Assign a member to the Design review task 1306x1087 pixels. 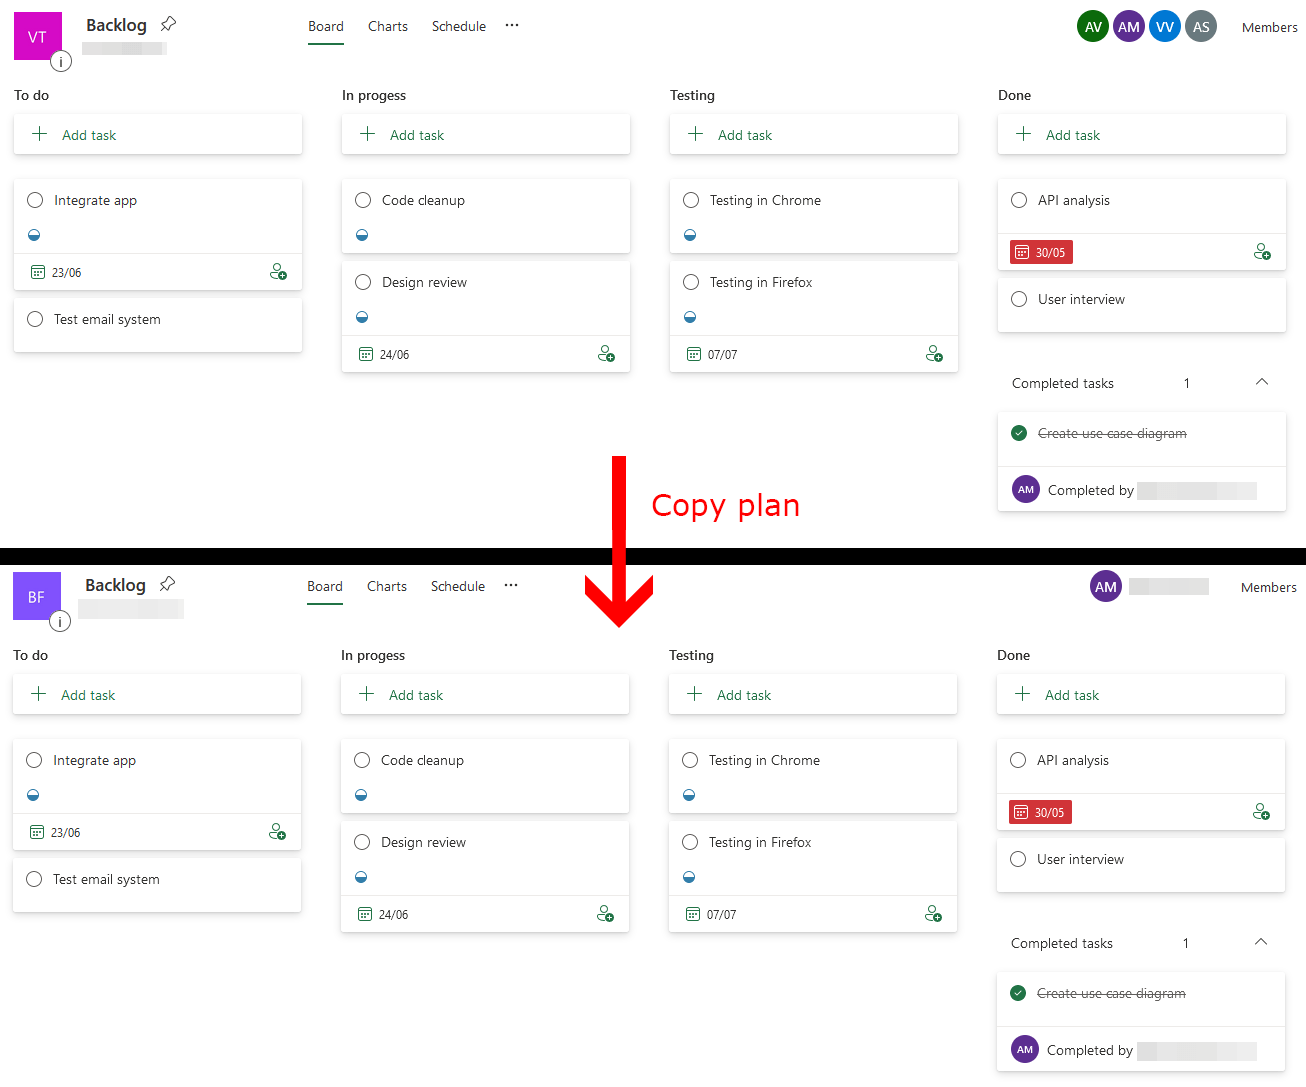pos(606,353)
